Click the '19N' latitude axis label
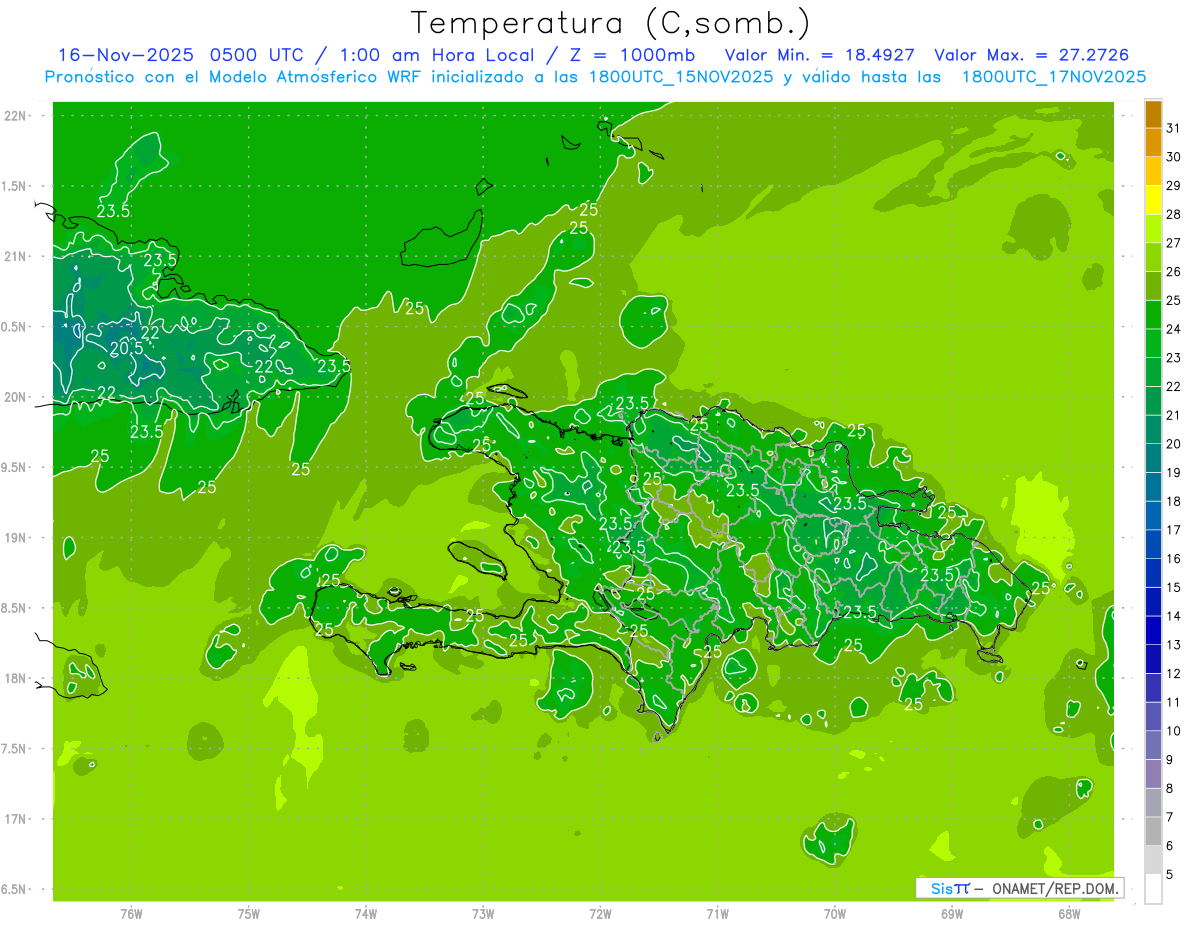The image size is (1200, 927). (14, 538)
